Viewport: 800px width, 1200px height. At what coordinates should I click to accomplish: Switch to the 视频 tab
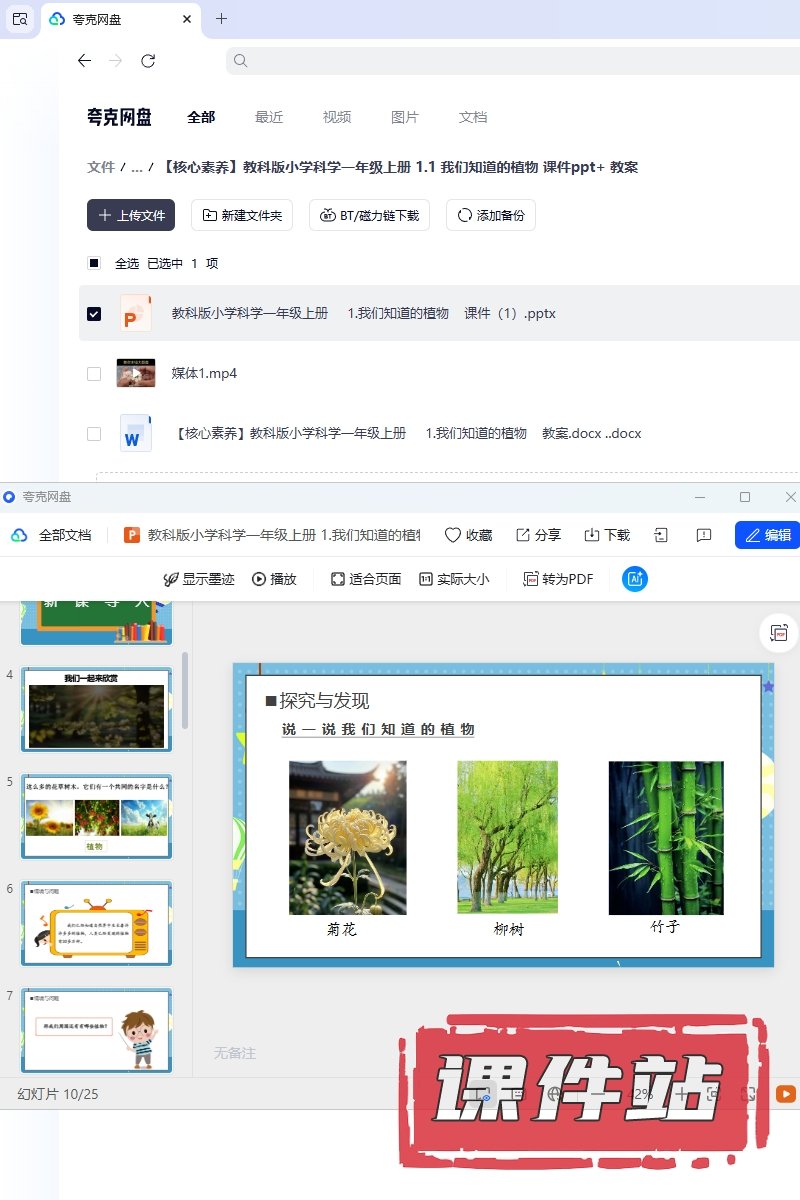(x=337, y=117)
